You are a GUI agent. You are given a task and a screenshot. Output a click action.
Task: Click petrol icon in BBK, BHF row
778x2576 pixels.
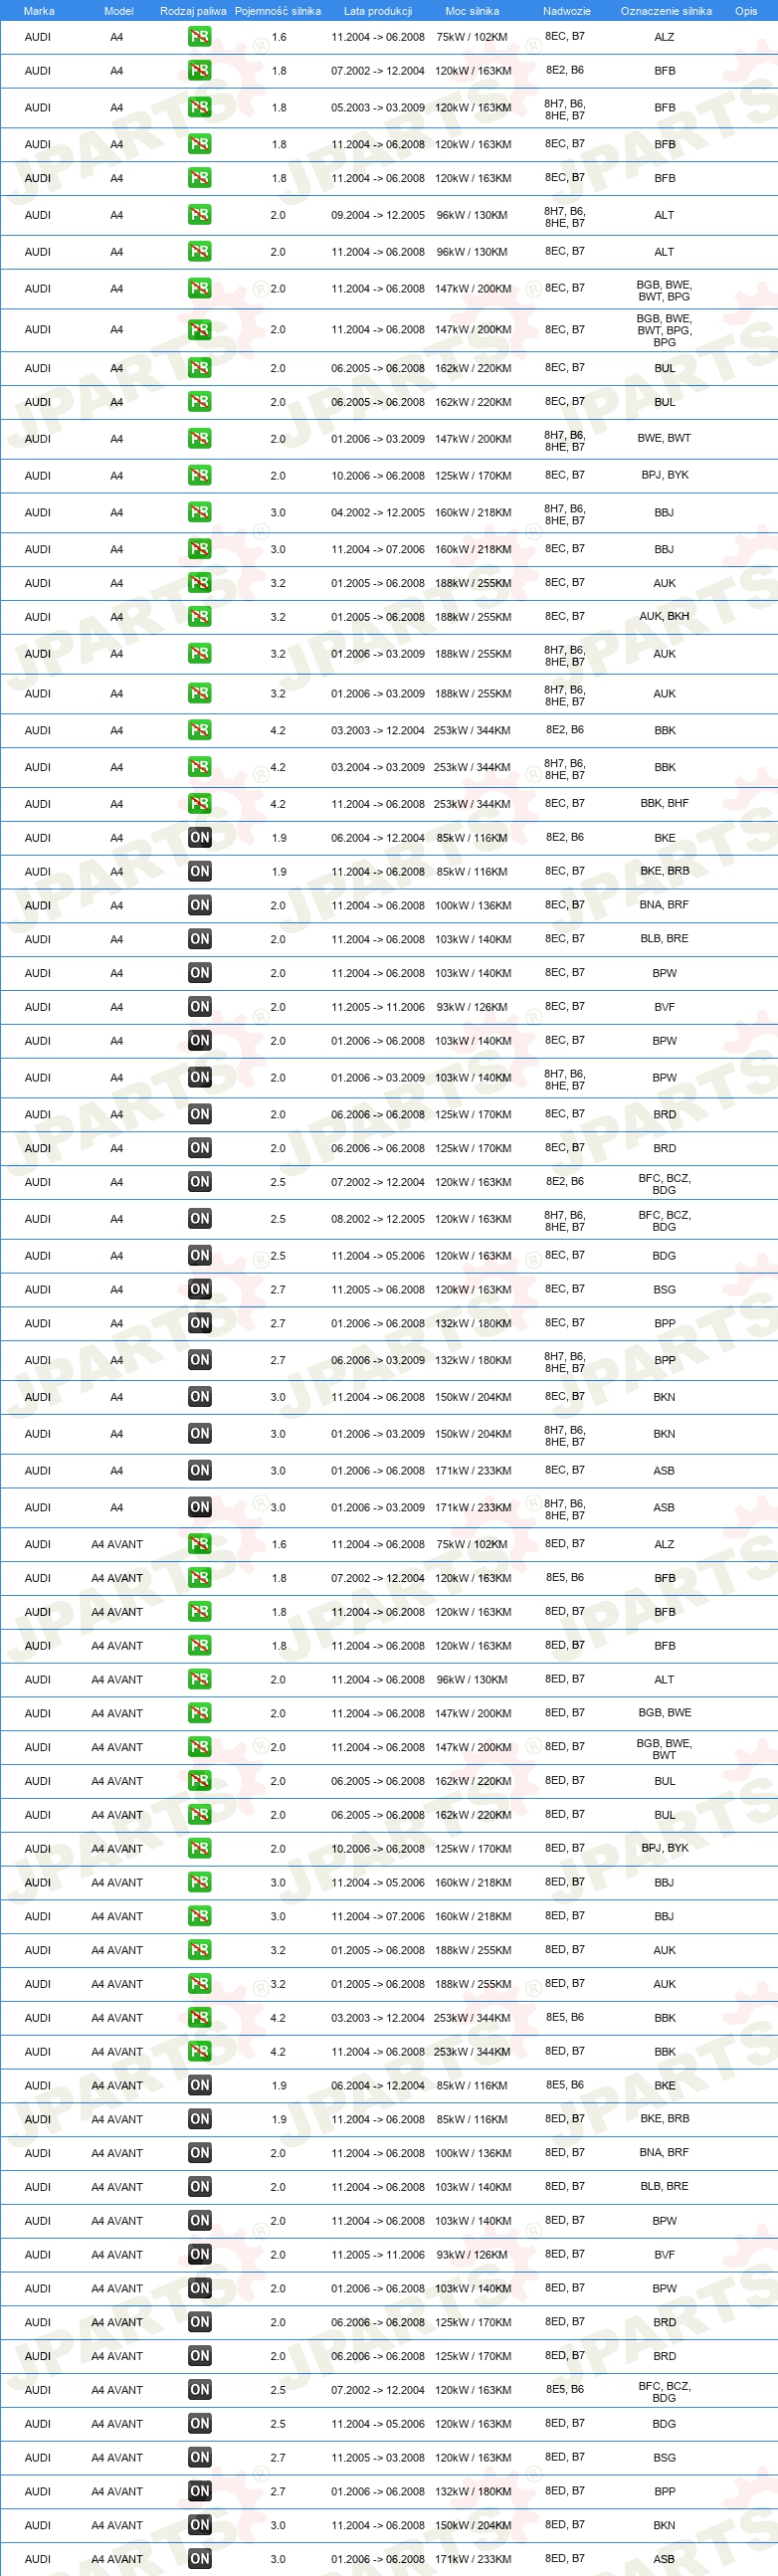[x=200, y=804]
